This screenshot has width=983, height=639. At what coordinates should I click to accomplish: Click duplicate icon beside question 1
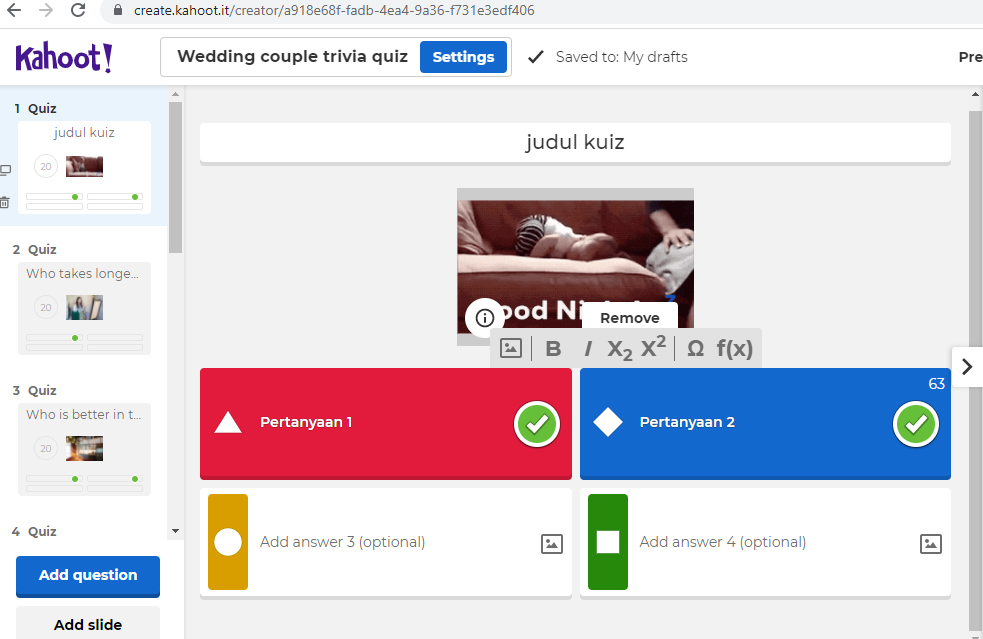tap(5, 170)
